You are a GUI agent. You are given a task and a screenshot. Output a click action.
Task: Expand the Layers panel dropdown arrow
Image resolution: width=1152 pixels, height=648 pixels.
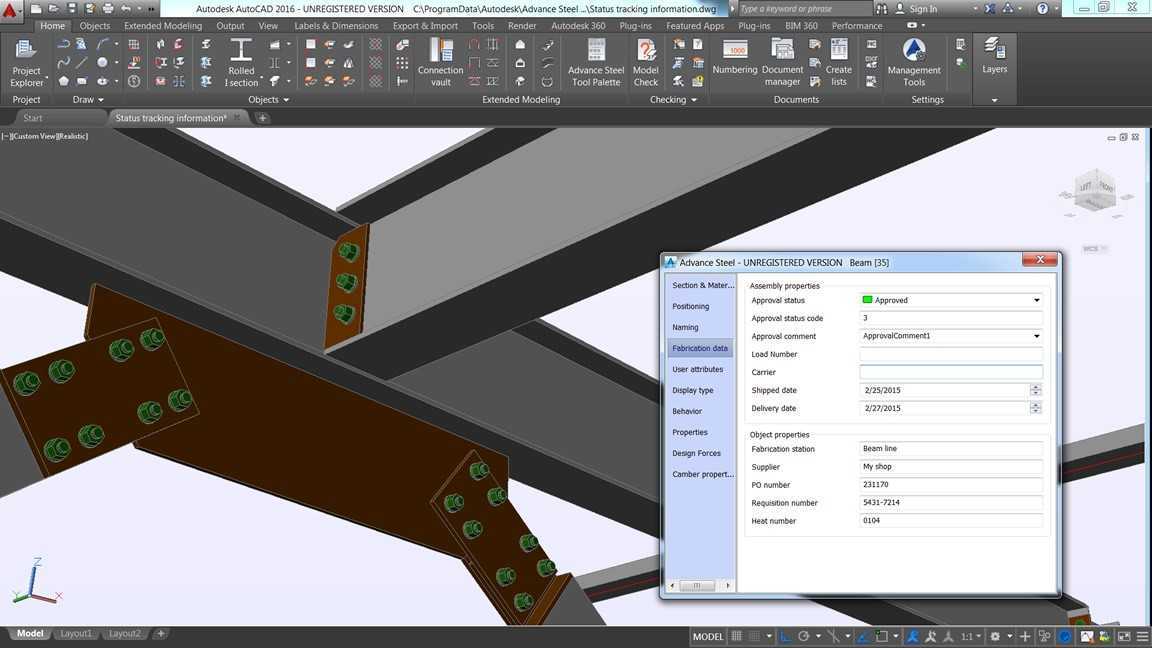coord(994,100)
